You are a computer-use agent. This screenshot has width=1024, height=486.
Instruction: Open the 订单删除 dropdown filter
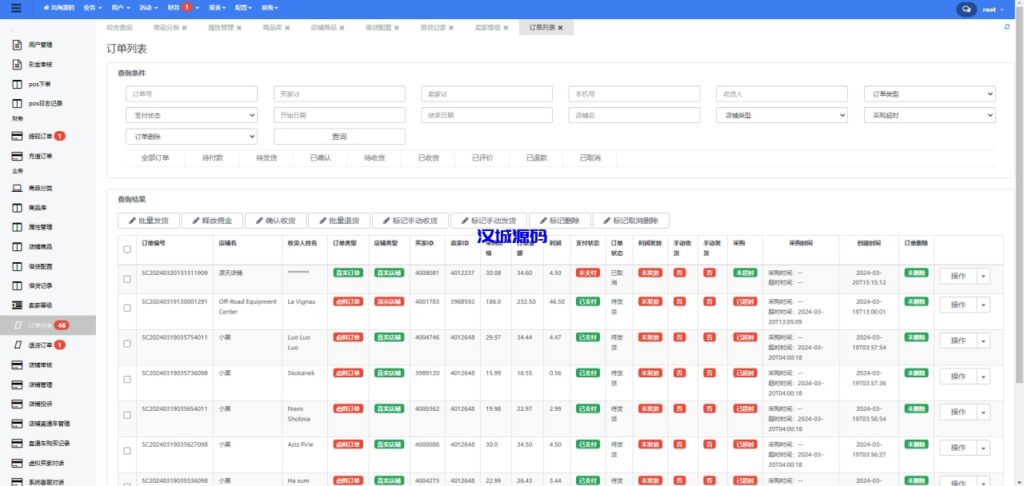(x=191, y=137)
